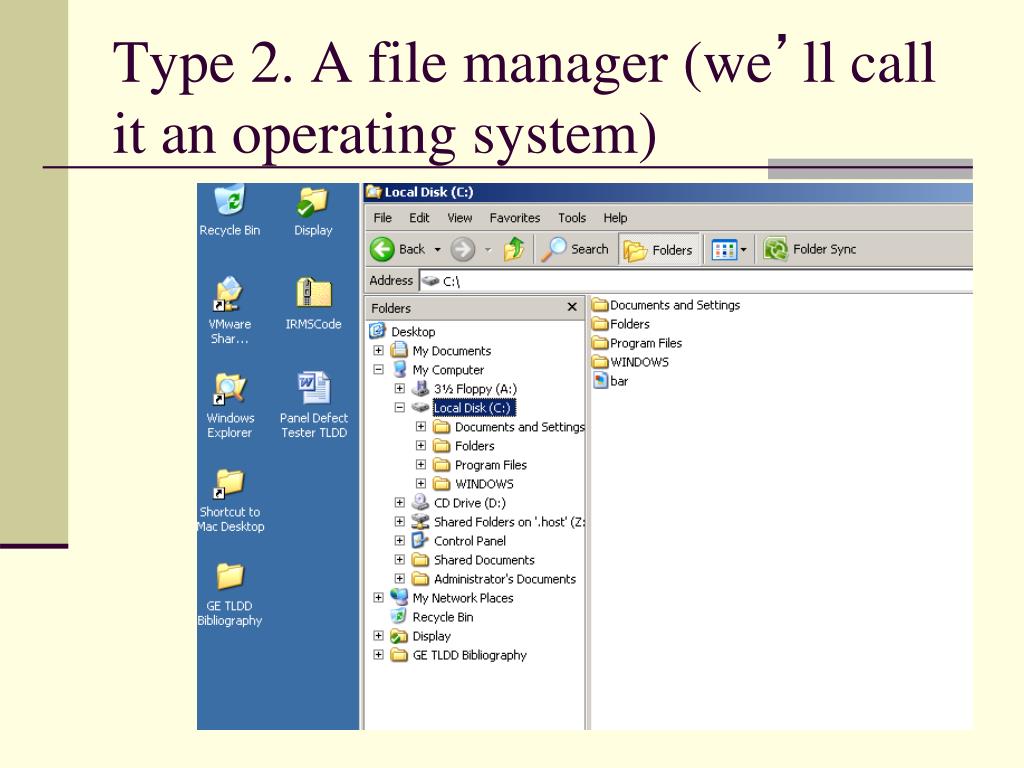Open the Tools menu

pos(572,217)
